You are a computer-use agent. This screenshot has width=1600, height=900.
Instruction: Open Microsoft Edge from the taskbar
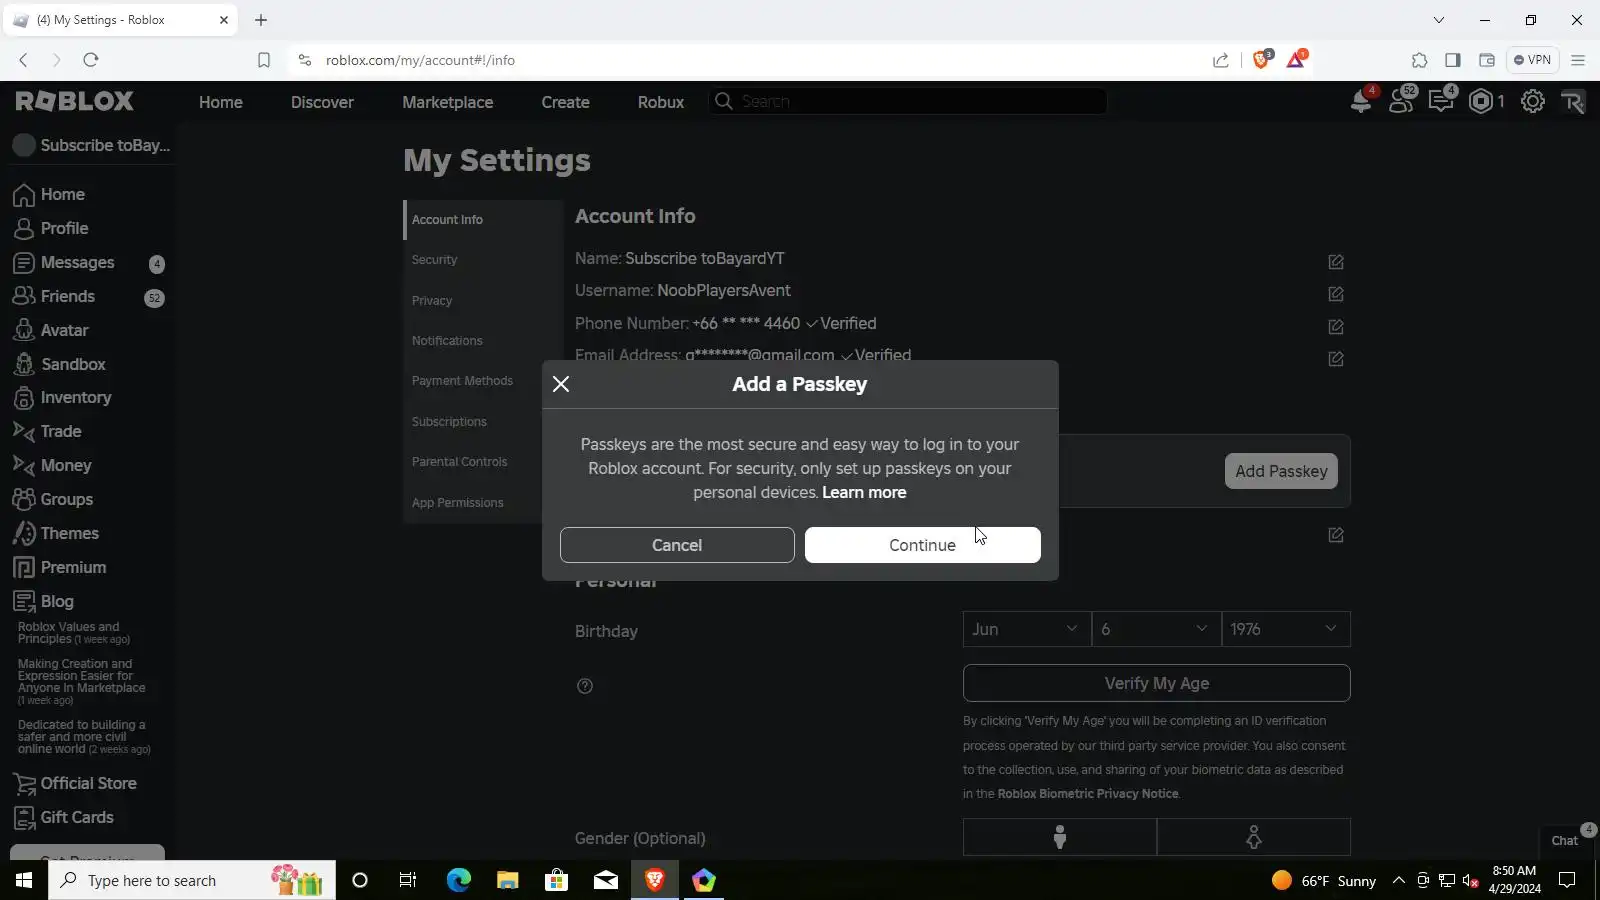[458, 880]
